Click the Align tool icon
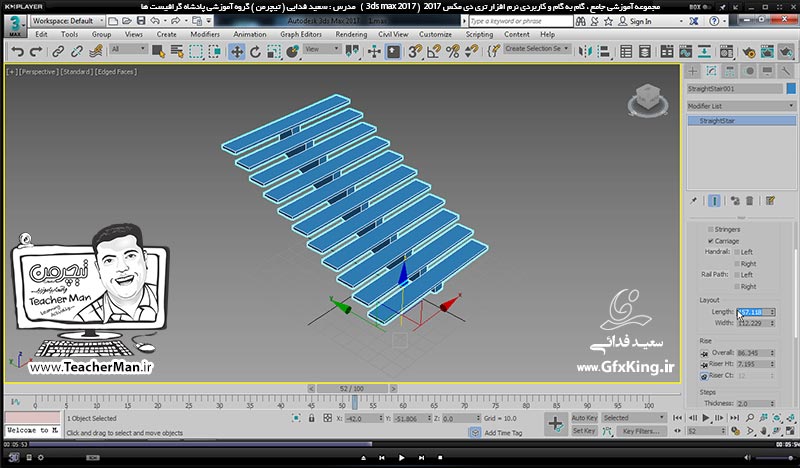 point(604,52)
